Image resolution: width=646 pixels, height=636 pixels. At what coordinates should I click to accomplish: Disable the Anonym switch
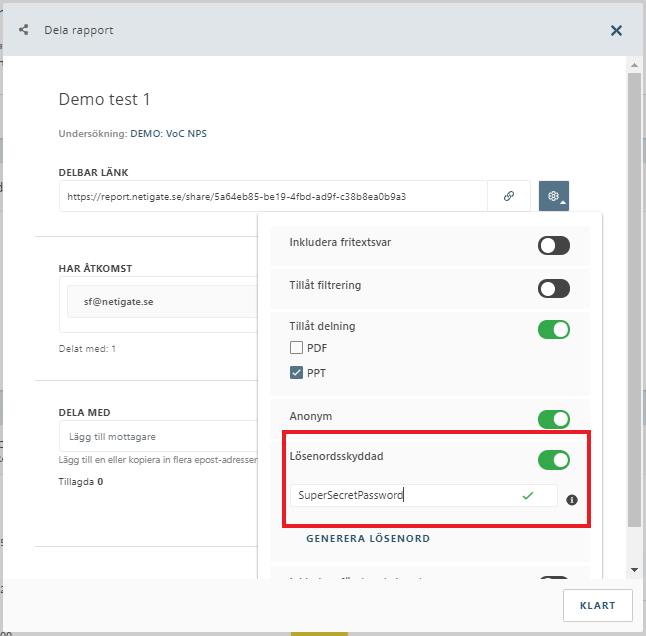point(553,419)
